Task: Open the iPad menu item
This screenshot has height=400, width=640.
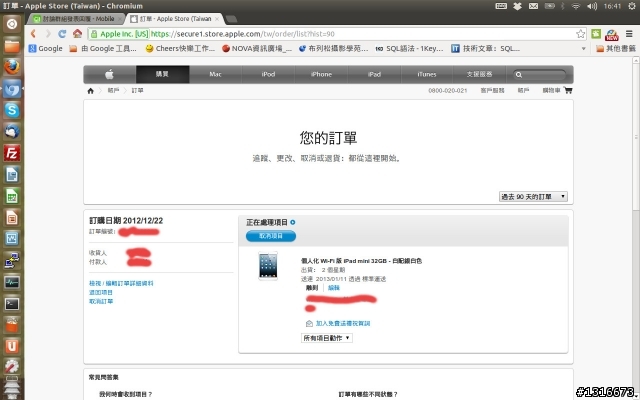Action: pos(374,74)
